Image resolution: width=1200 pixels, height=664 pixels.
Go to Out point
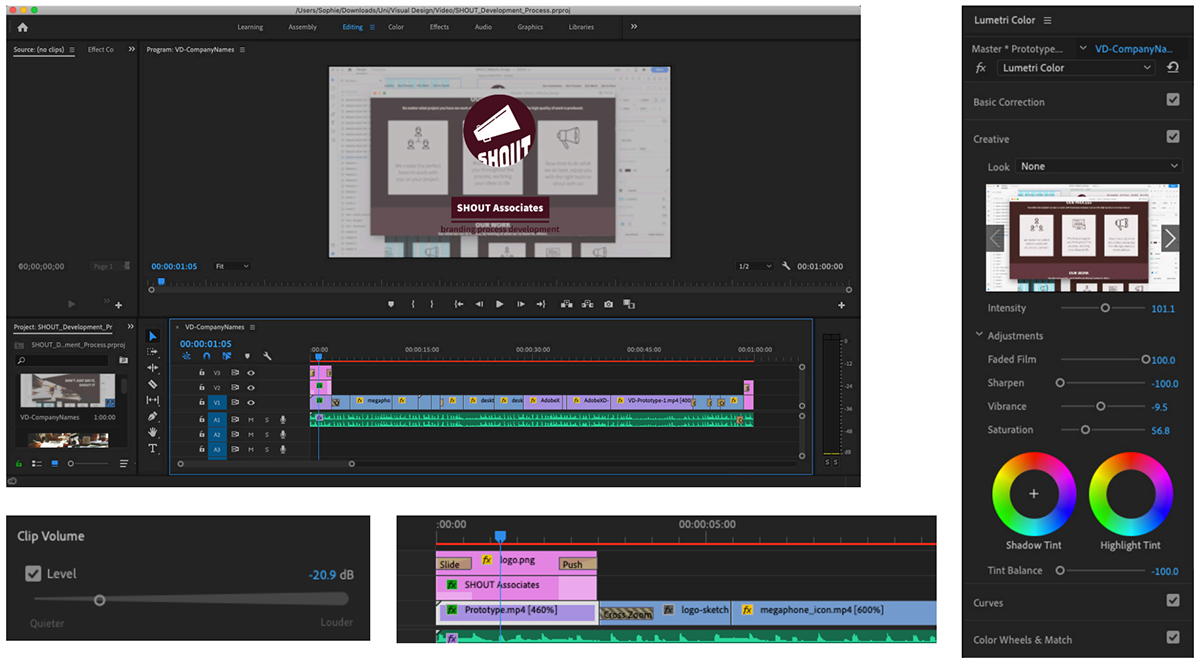click(540, 304)
